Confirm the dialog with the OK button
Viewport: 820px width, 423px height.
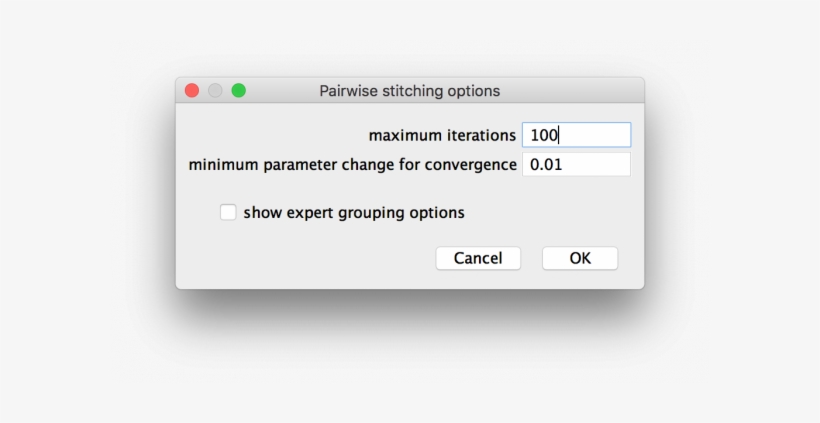click(x=580, y=258)
